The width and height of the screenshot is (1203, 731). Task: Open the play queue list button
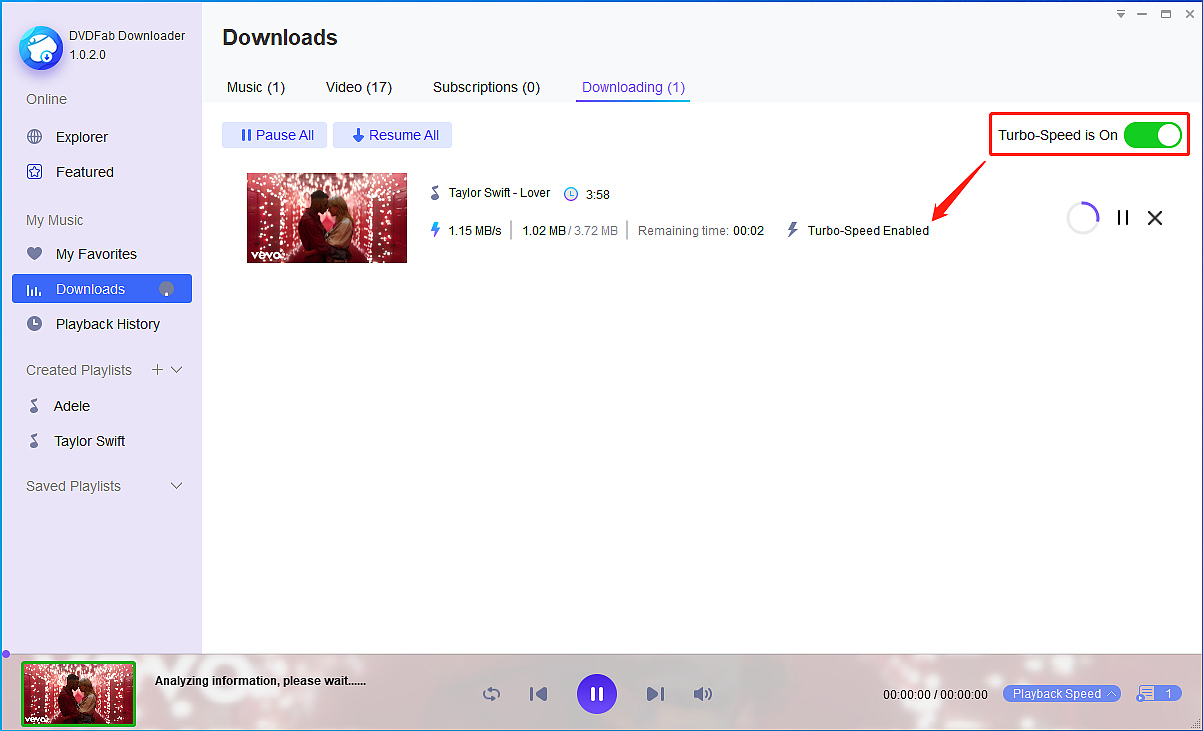pos(1159,694)
